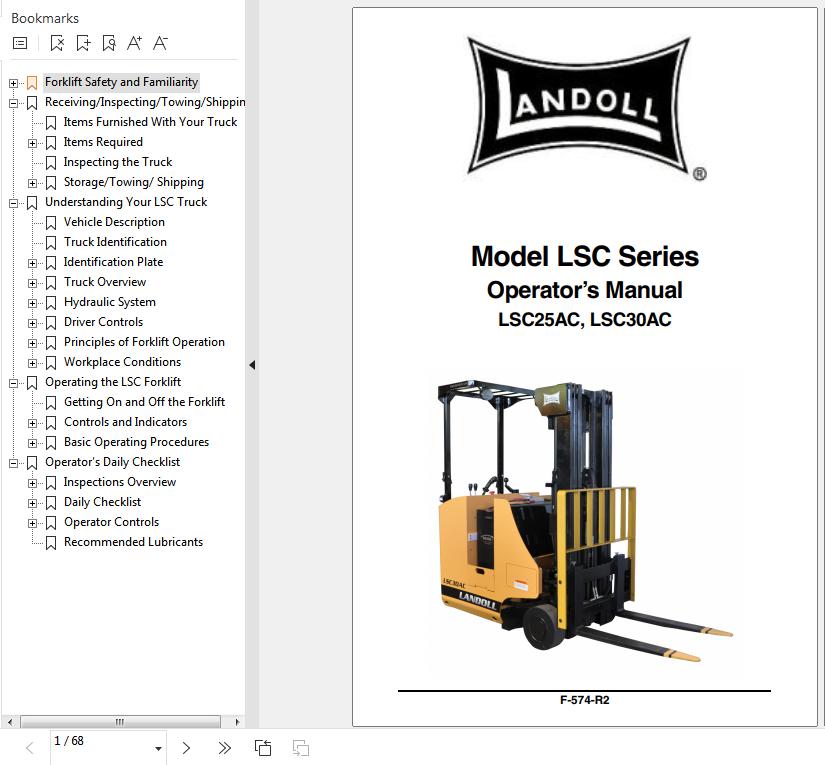Open the Hydraulic System bookmark
825x765 pixels.
(x=109, y=302)
